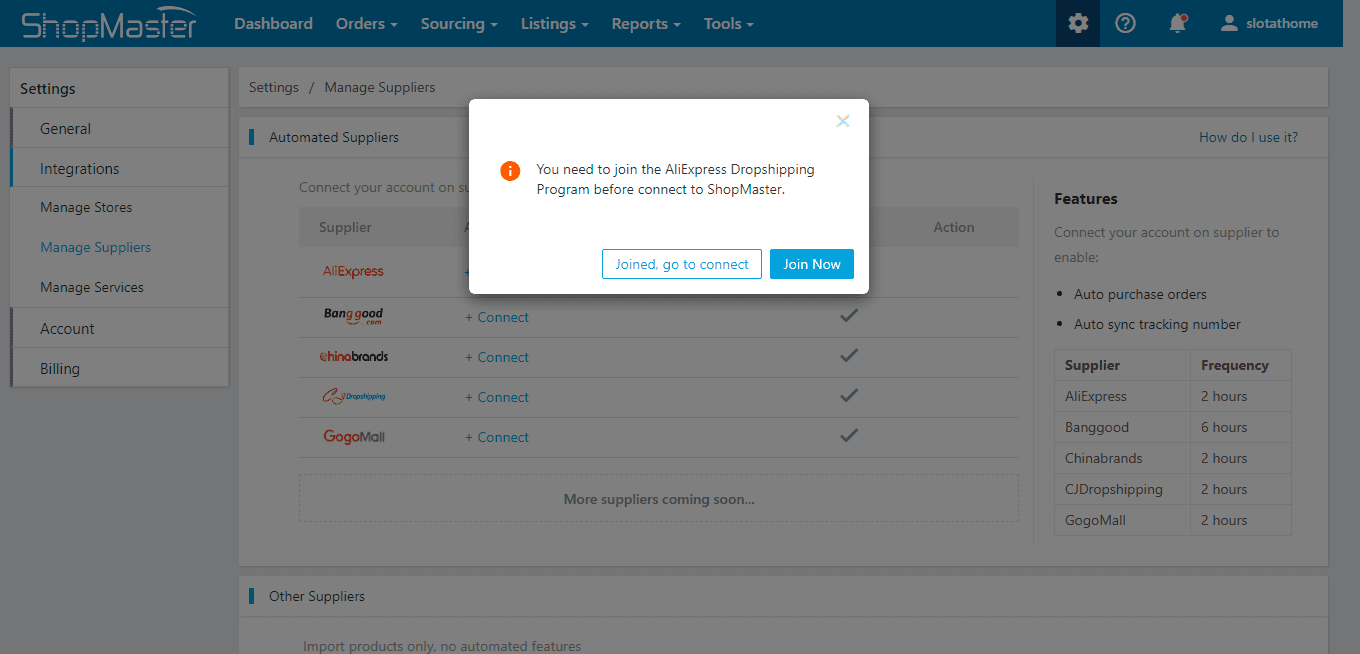Open settings gear icon in top bar
This screenshot has height=654, width=1360.
1077,23
